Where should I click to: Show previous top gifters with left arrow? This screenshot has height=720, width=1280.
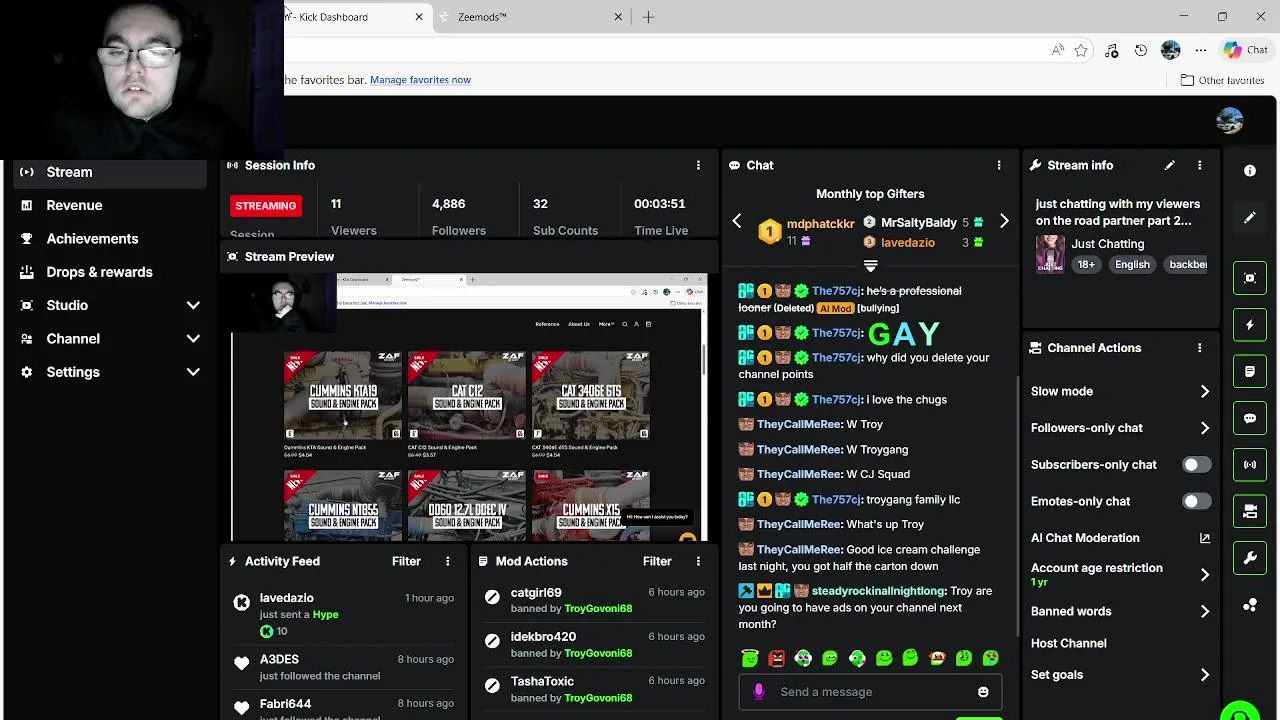[x=737, y=222]
